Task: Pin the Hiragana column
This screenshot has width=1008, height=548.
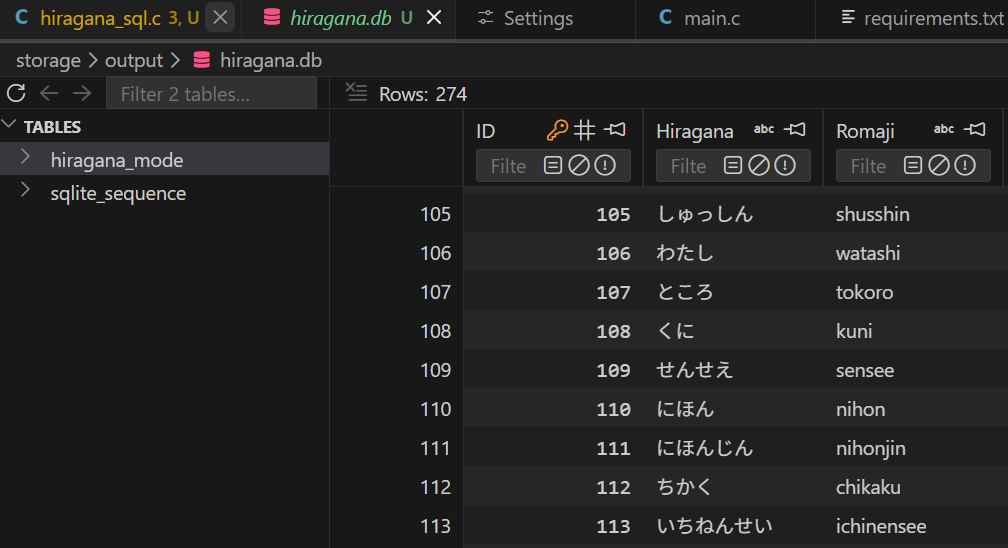Action: (795, 130)
